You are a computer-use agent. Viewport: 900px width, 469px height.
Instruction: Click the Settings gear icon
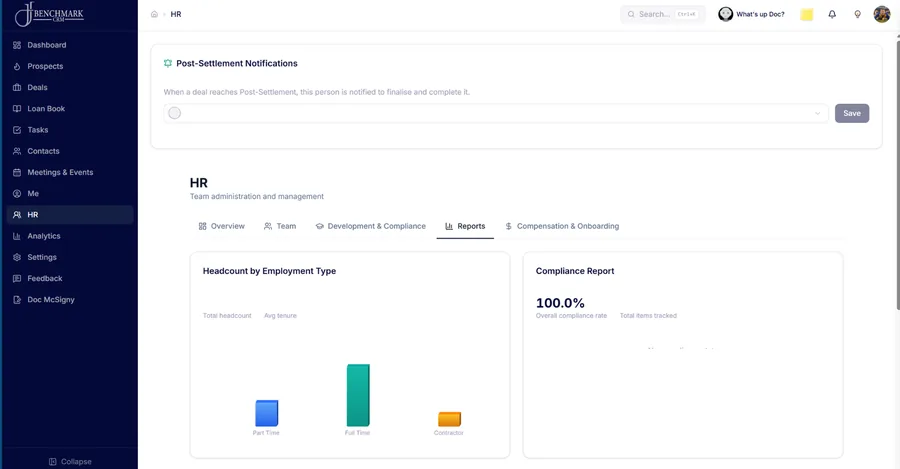[x=17, y=257]
